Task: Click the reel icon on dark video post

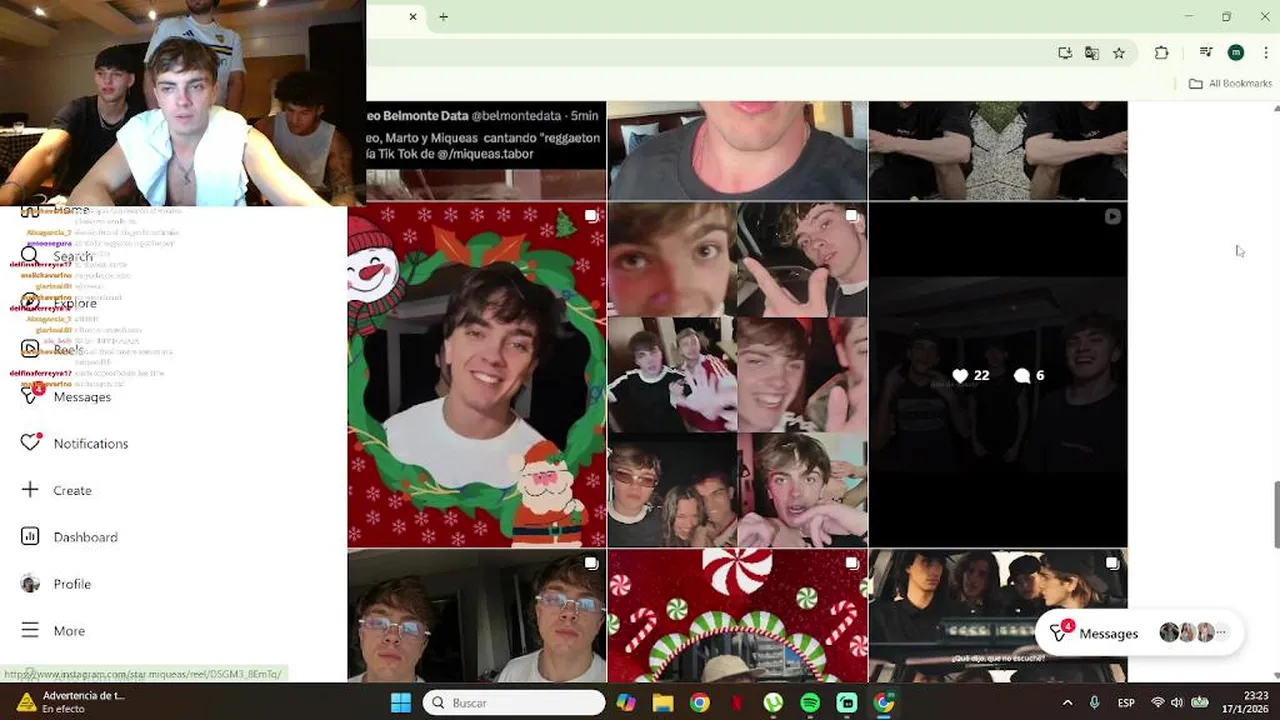Action: (1112, 216)
